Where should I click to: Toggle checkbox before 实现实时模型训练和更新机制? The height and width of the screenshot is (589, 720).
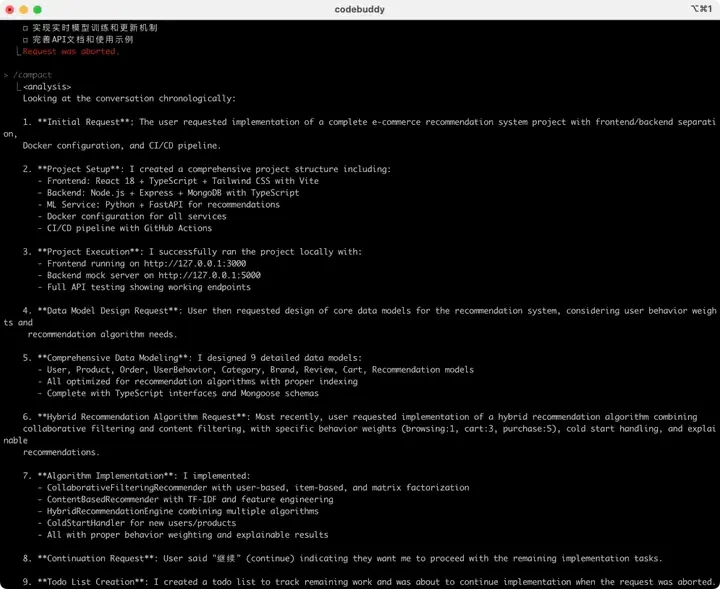coord(25,28)
